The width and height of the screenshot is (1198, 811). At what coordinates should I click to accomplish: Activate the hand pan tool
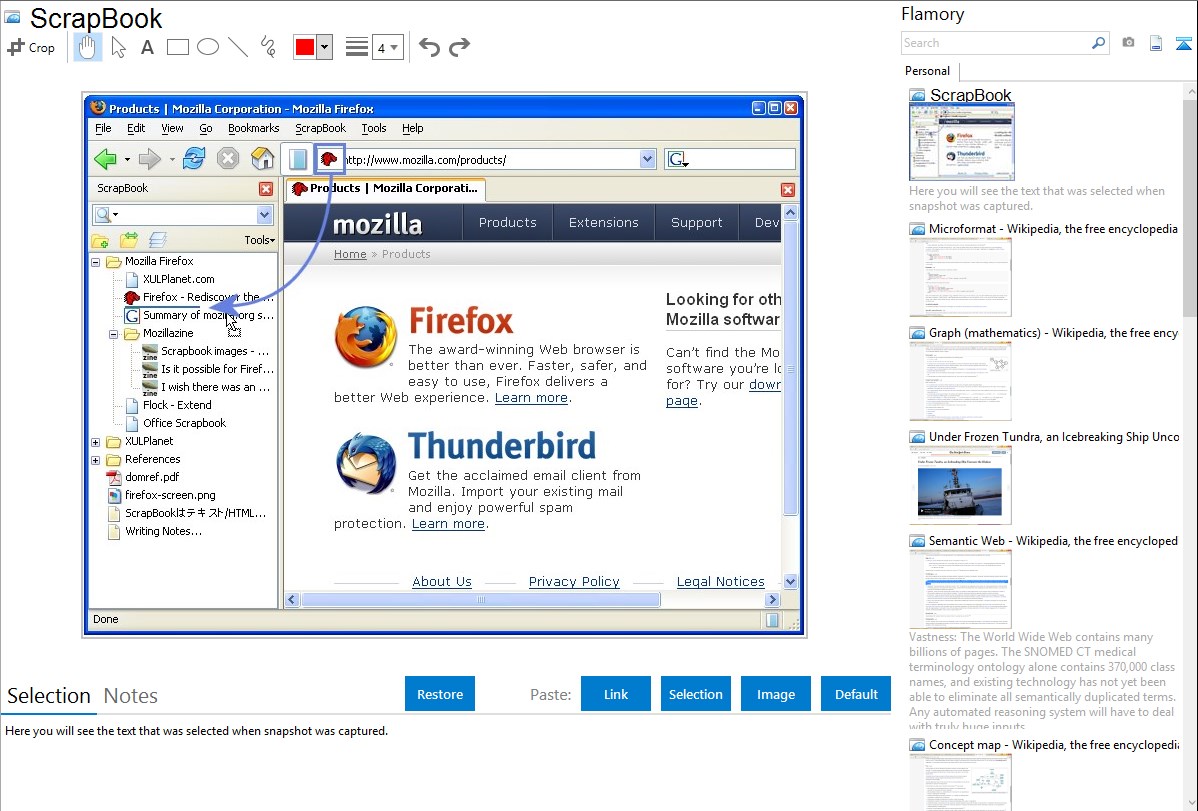[88, 47]
